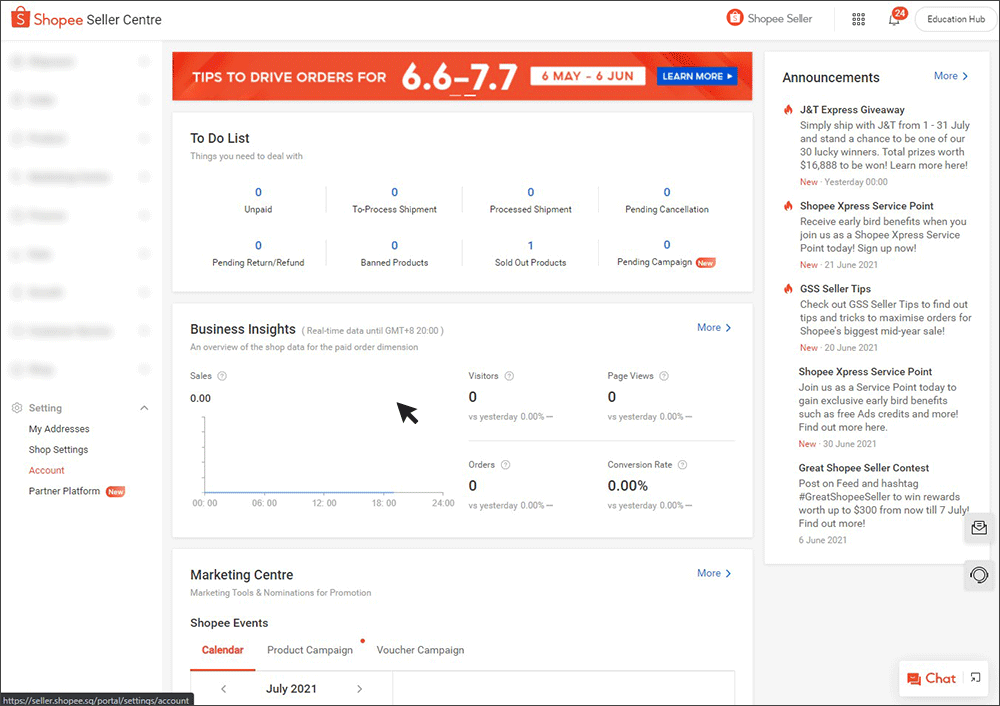Contact support via the headset icon

pyautogui.click(x=978, y=575)
